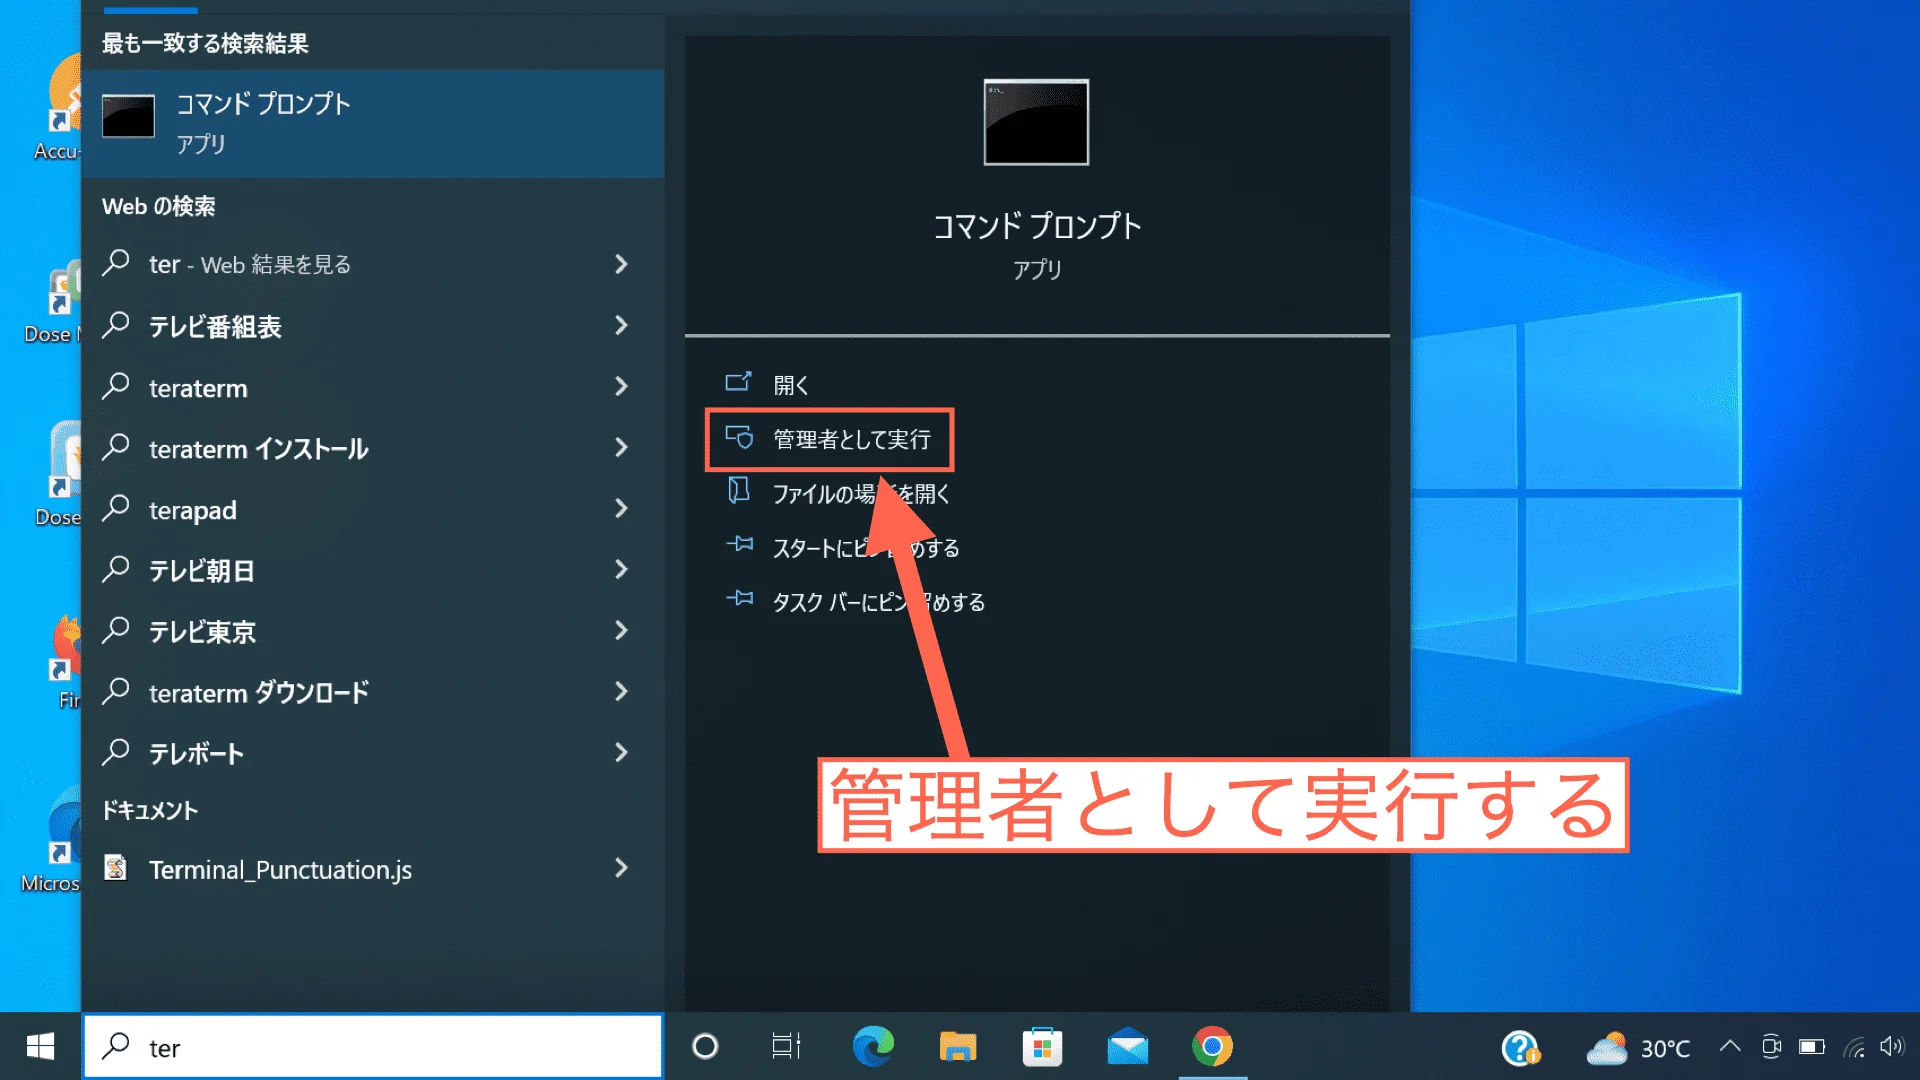Expand the terapad suggestion chevron
The height and width of the screenshot is (1080, 1920).
pyautogui.click(x=621, y=510)
